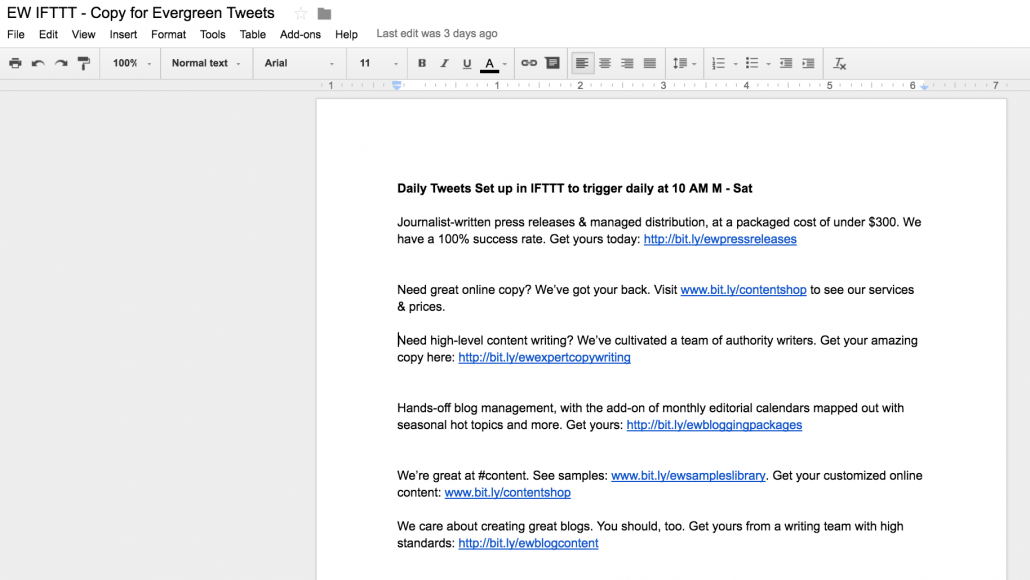Open the bit.ly/ewexpertcopywriting link

pos(544,357)
